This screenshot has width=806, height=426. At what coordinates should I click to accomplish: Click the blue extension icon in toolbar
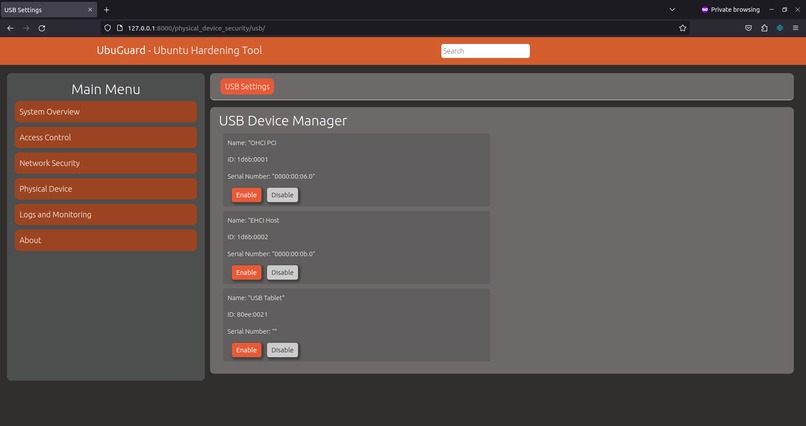(x=780, y=28)
